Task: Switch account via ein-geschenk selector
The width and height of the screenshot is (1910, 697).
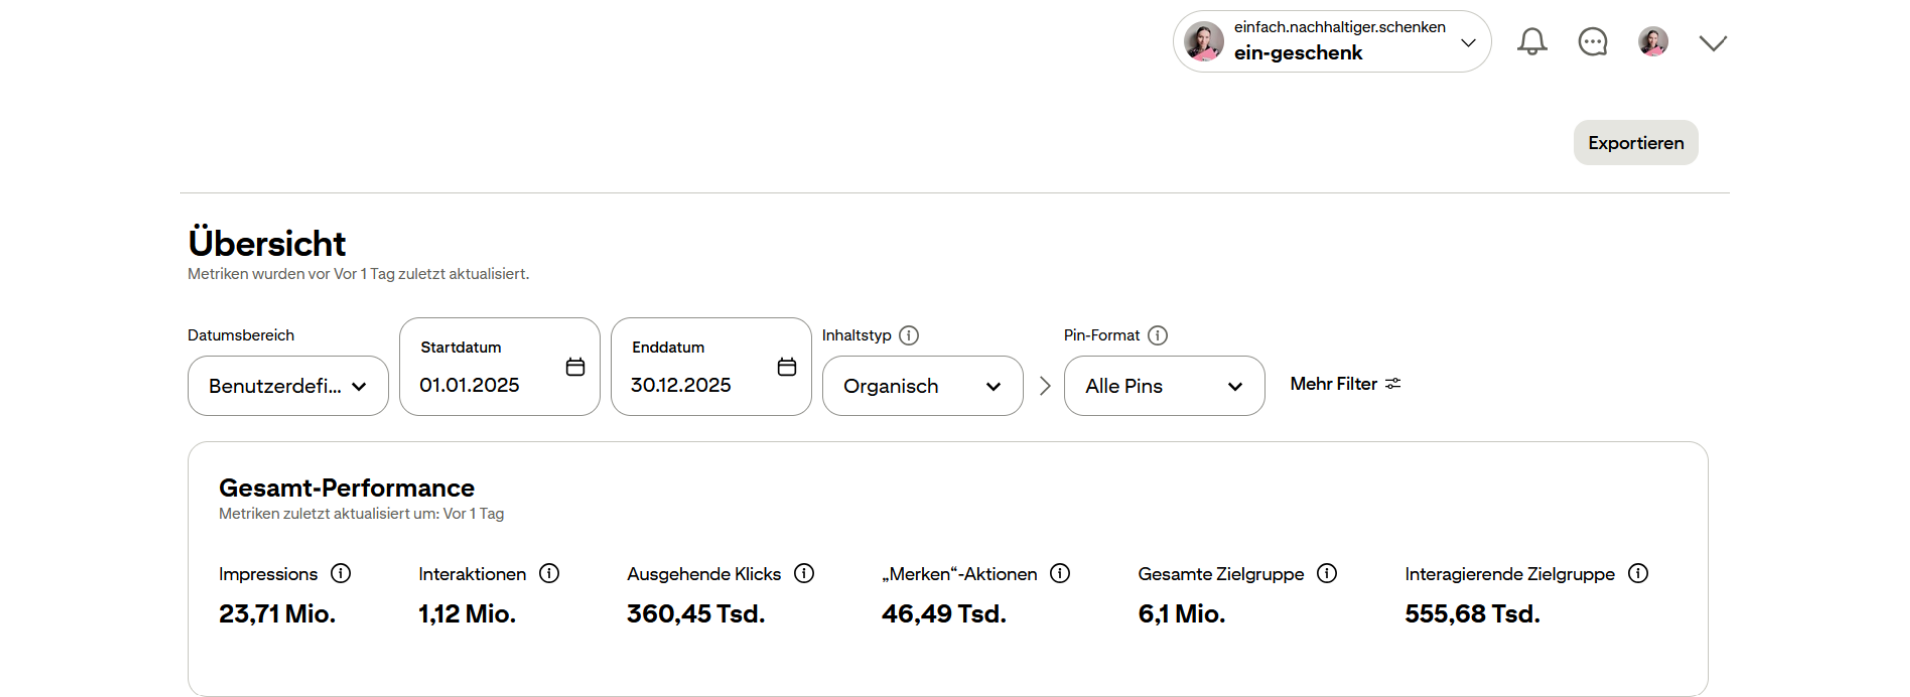Action: 1331,42
